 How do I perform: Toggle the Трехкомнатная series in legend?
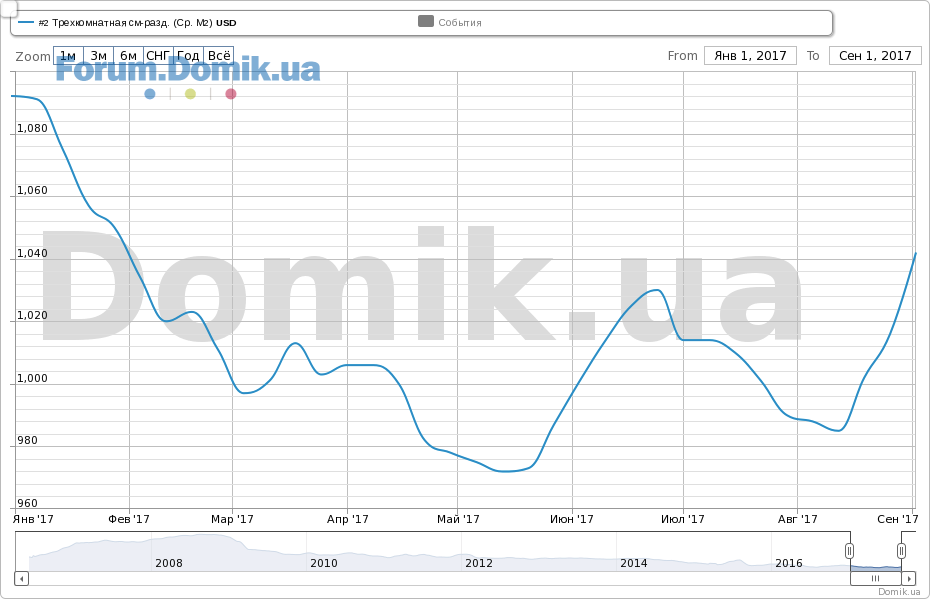(127, 23)
